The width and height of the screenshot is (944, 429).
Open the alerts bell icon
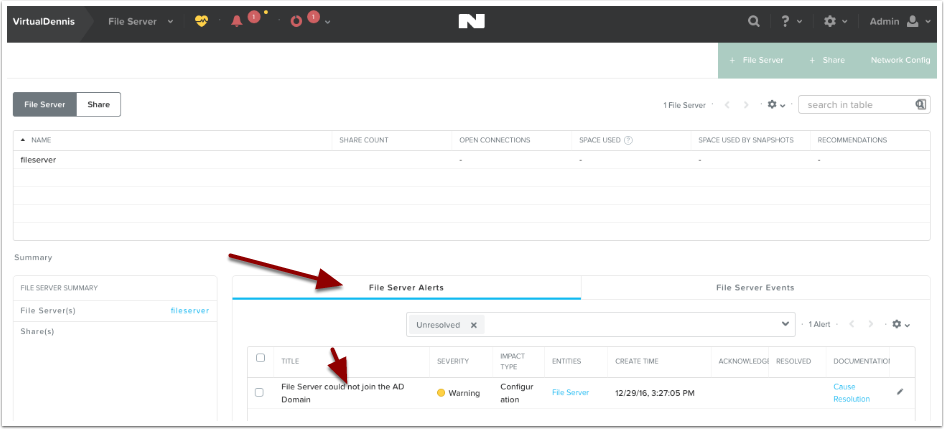(x=237, y=21)
